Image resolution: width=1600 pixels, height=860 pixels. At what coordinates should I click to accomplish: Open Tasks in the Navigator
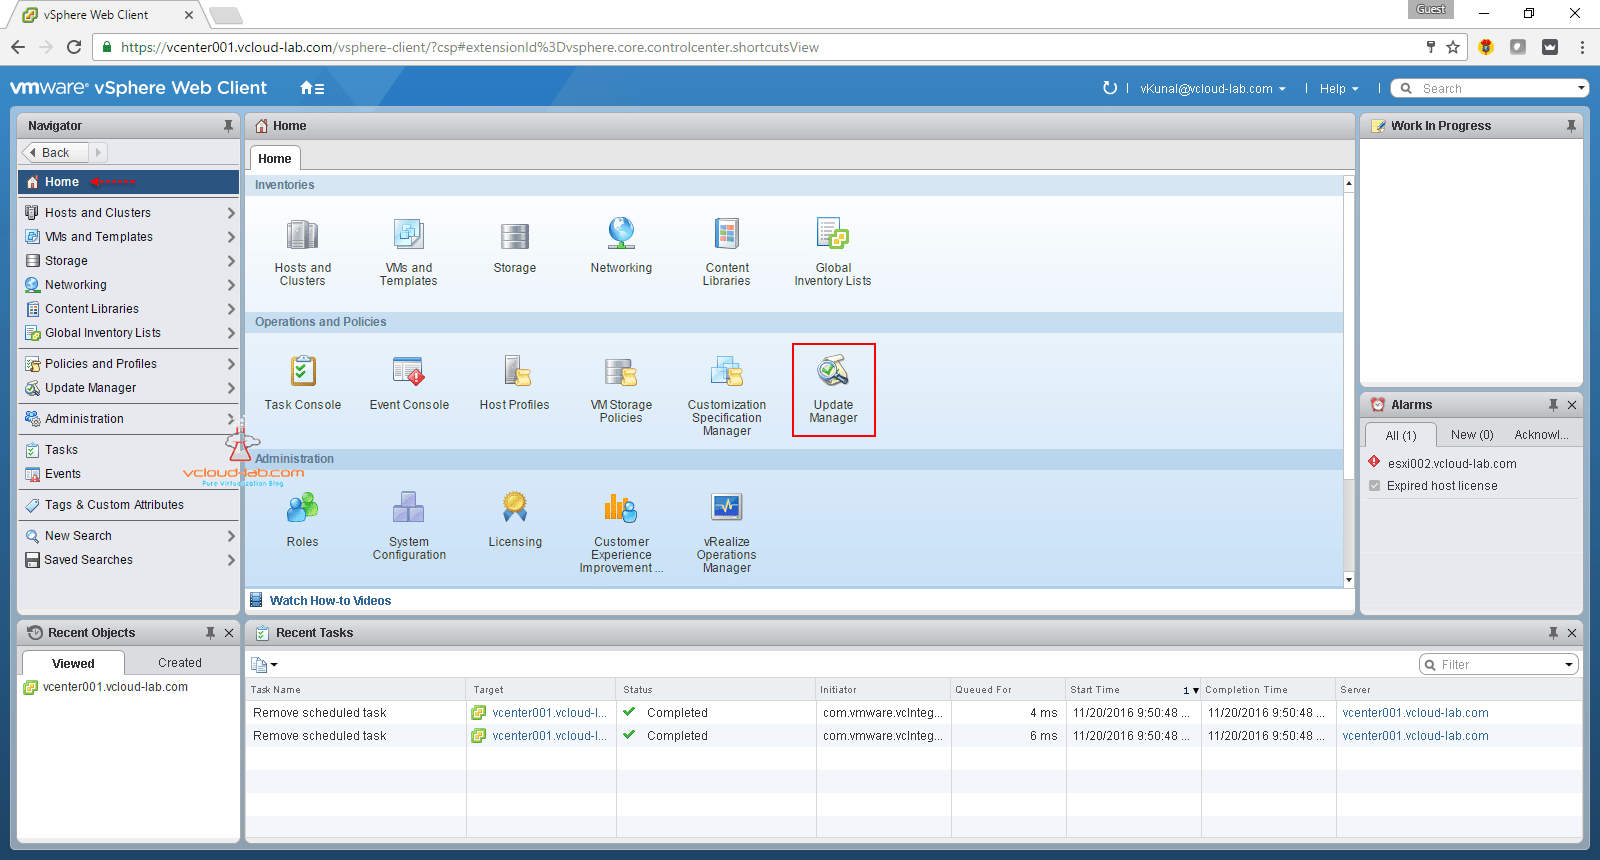coord(128,450)
